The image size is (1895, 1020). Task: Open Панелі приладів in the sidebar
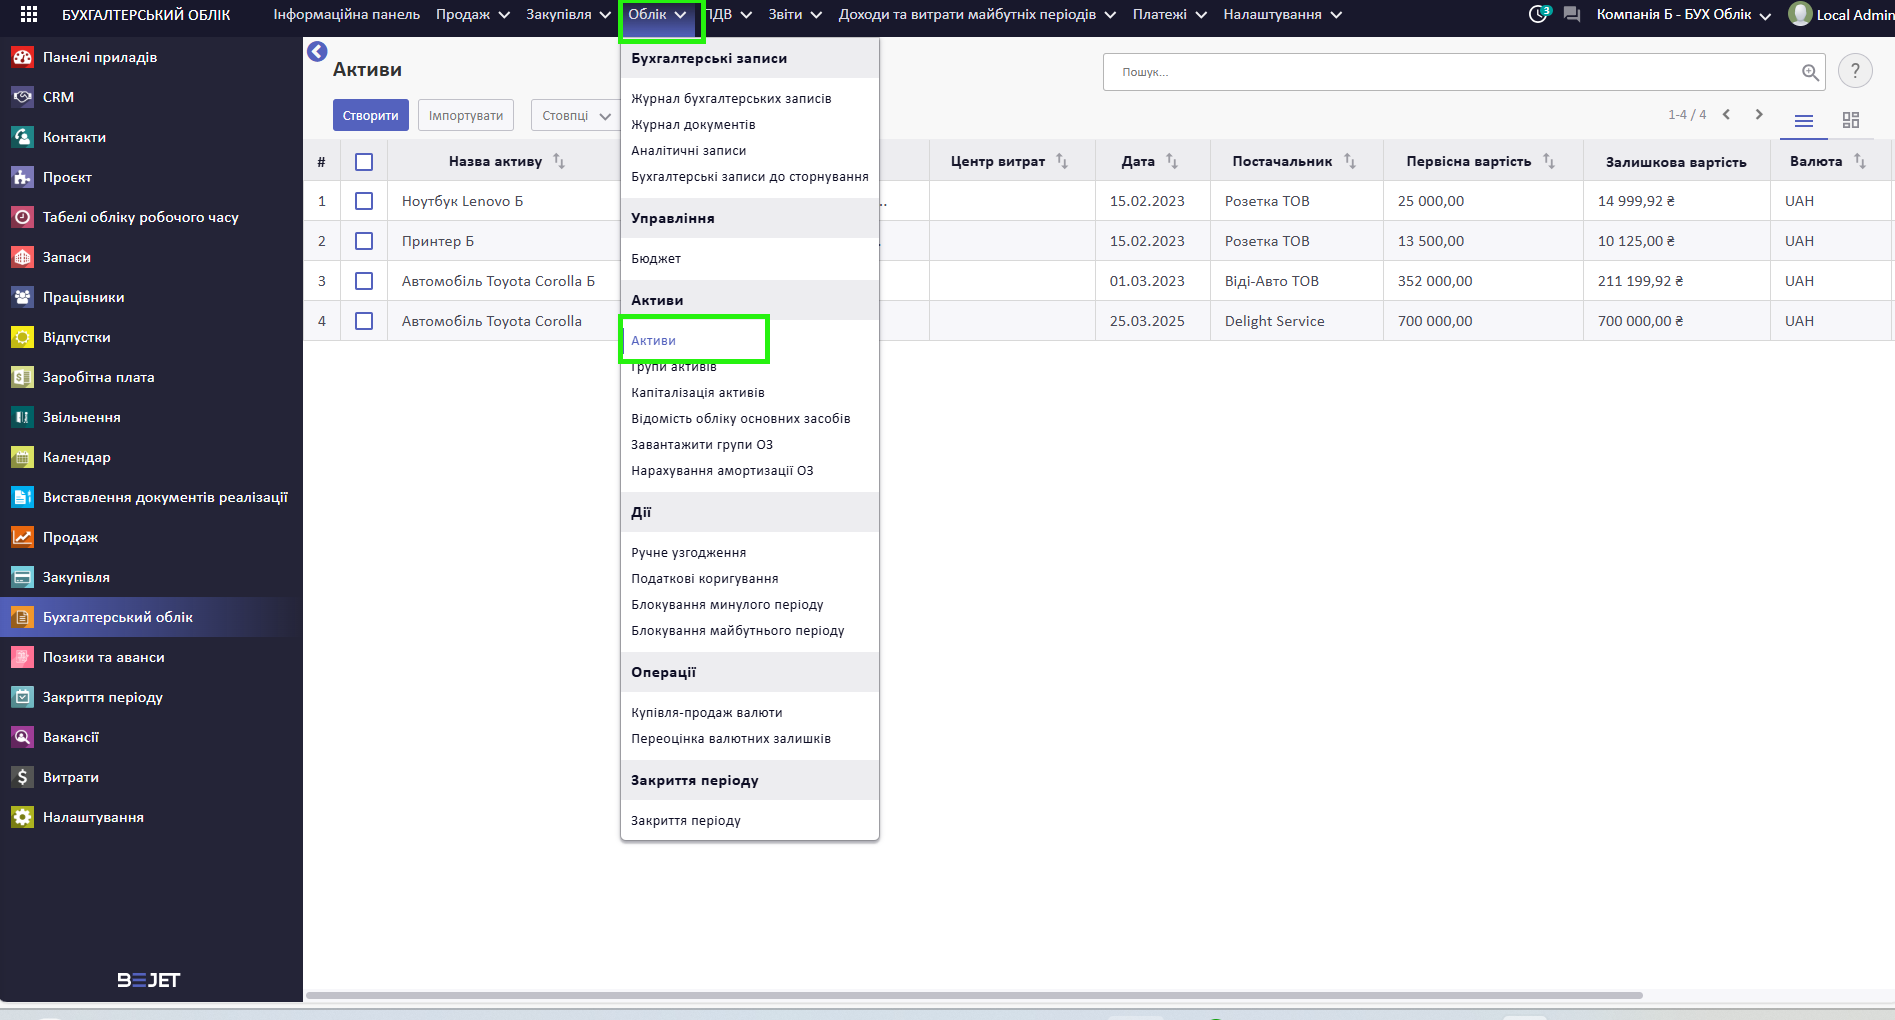[x=99, y=57]
